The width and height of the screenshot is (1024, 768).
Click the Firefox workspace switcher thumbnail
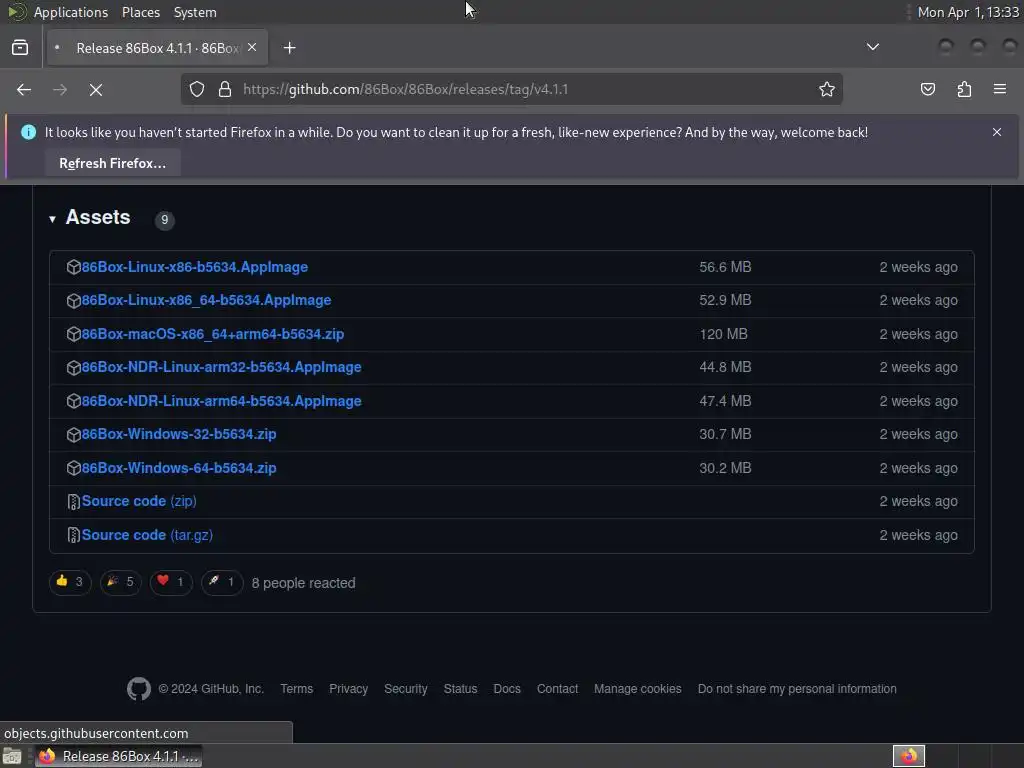tap(908, 756)
